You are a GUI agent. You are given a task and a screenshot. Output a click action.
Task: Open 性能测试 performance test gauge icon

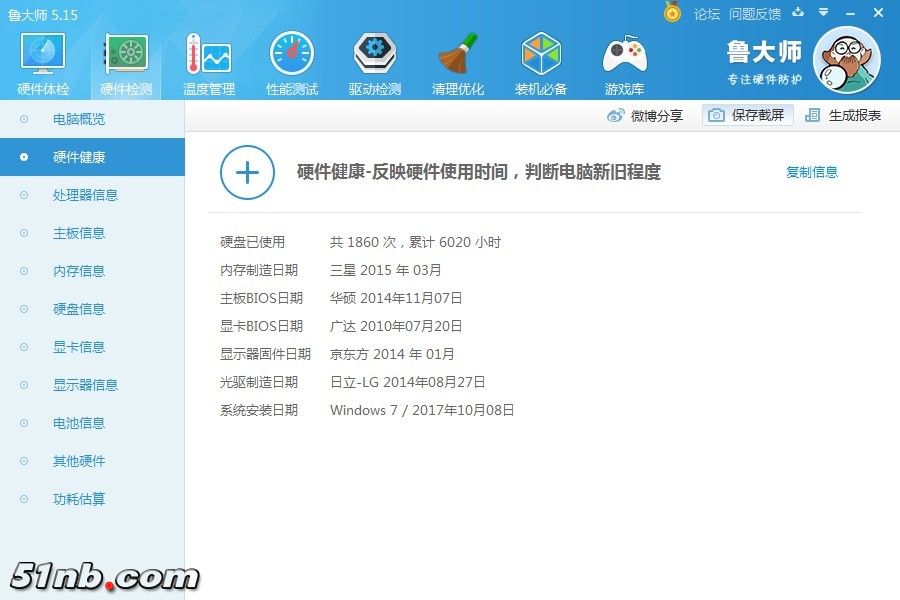(292, 53)
